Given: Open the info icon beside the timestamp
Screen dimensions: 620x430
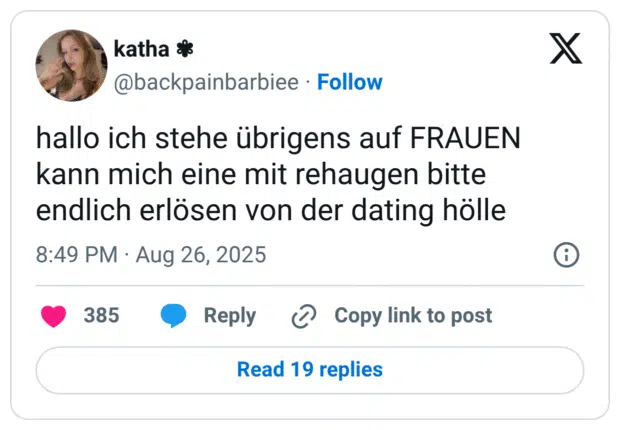Looking at the screenshot, I should [566, 255].
